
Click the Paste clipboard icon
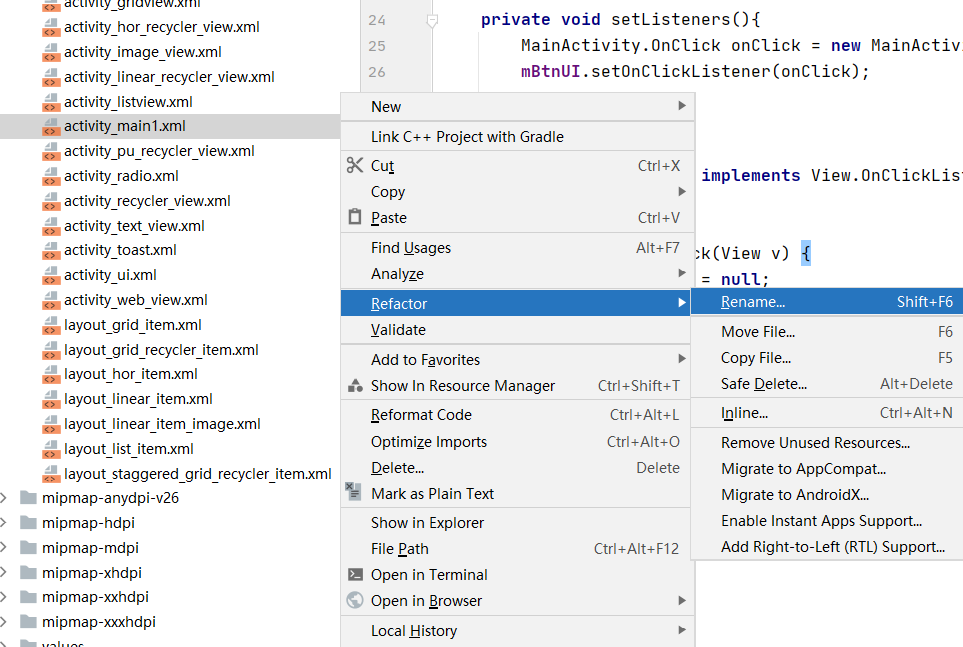point(354,217)
